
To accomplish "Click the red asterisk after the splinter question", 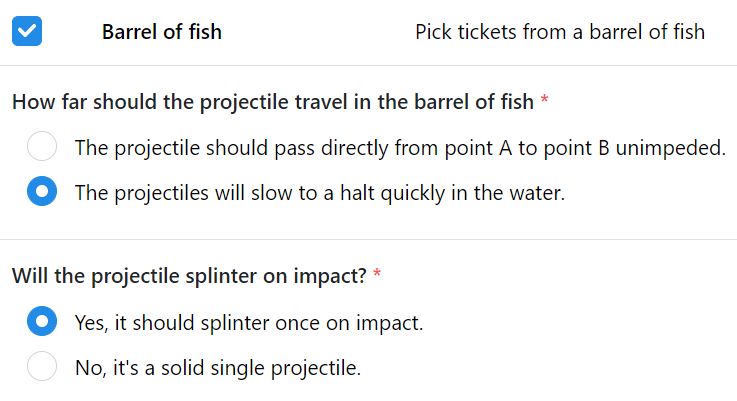I will pos(376,273).
